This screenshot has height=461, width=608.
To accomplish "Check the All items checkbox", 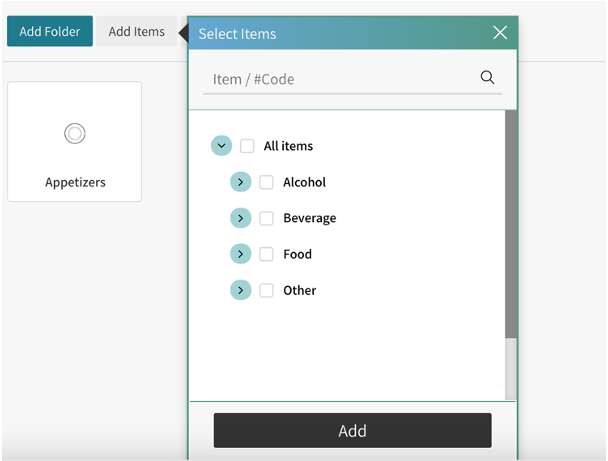I will pos(247,146).
